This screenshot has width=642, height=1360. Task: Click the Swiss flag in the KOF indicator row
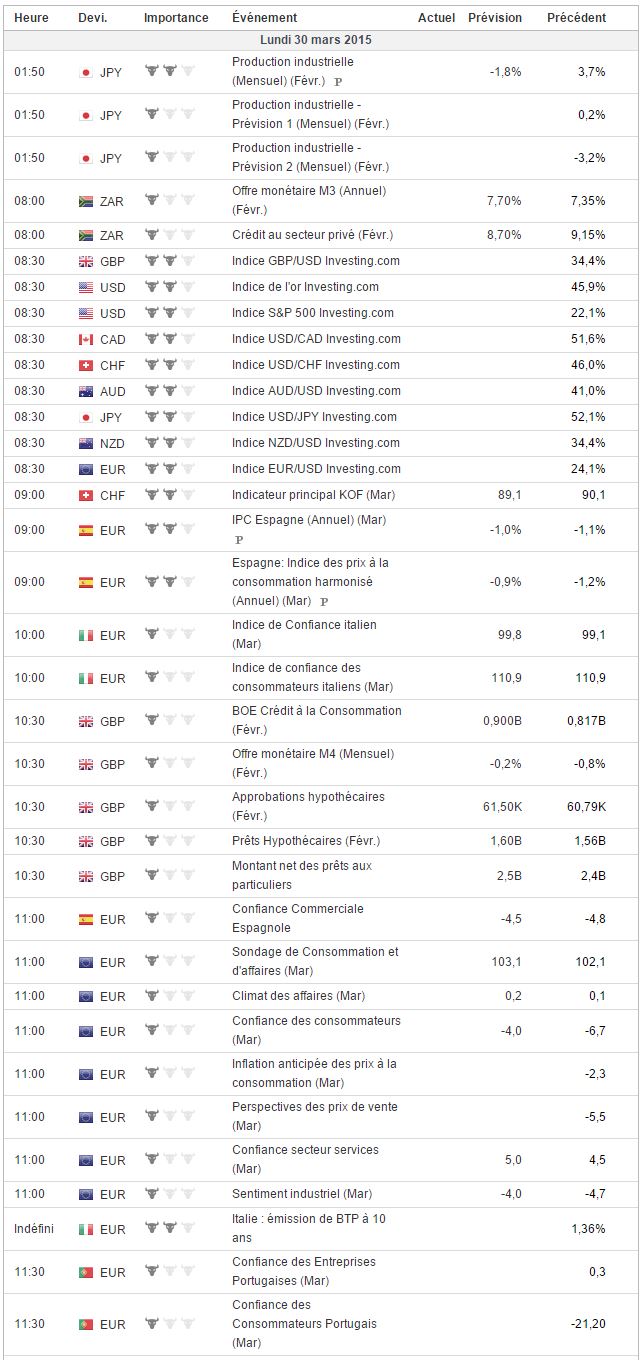pos(86,495)
